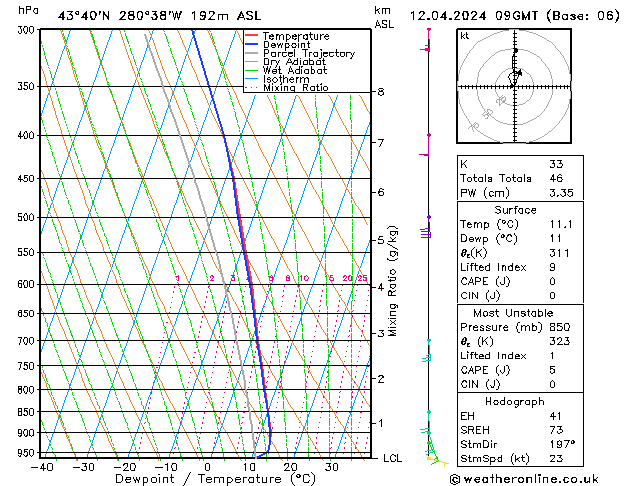Viewport: 629px width, 486px height.
Task: Click the 5 km altitude label
Action: 381,241
